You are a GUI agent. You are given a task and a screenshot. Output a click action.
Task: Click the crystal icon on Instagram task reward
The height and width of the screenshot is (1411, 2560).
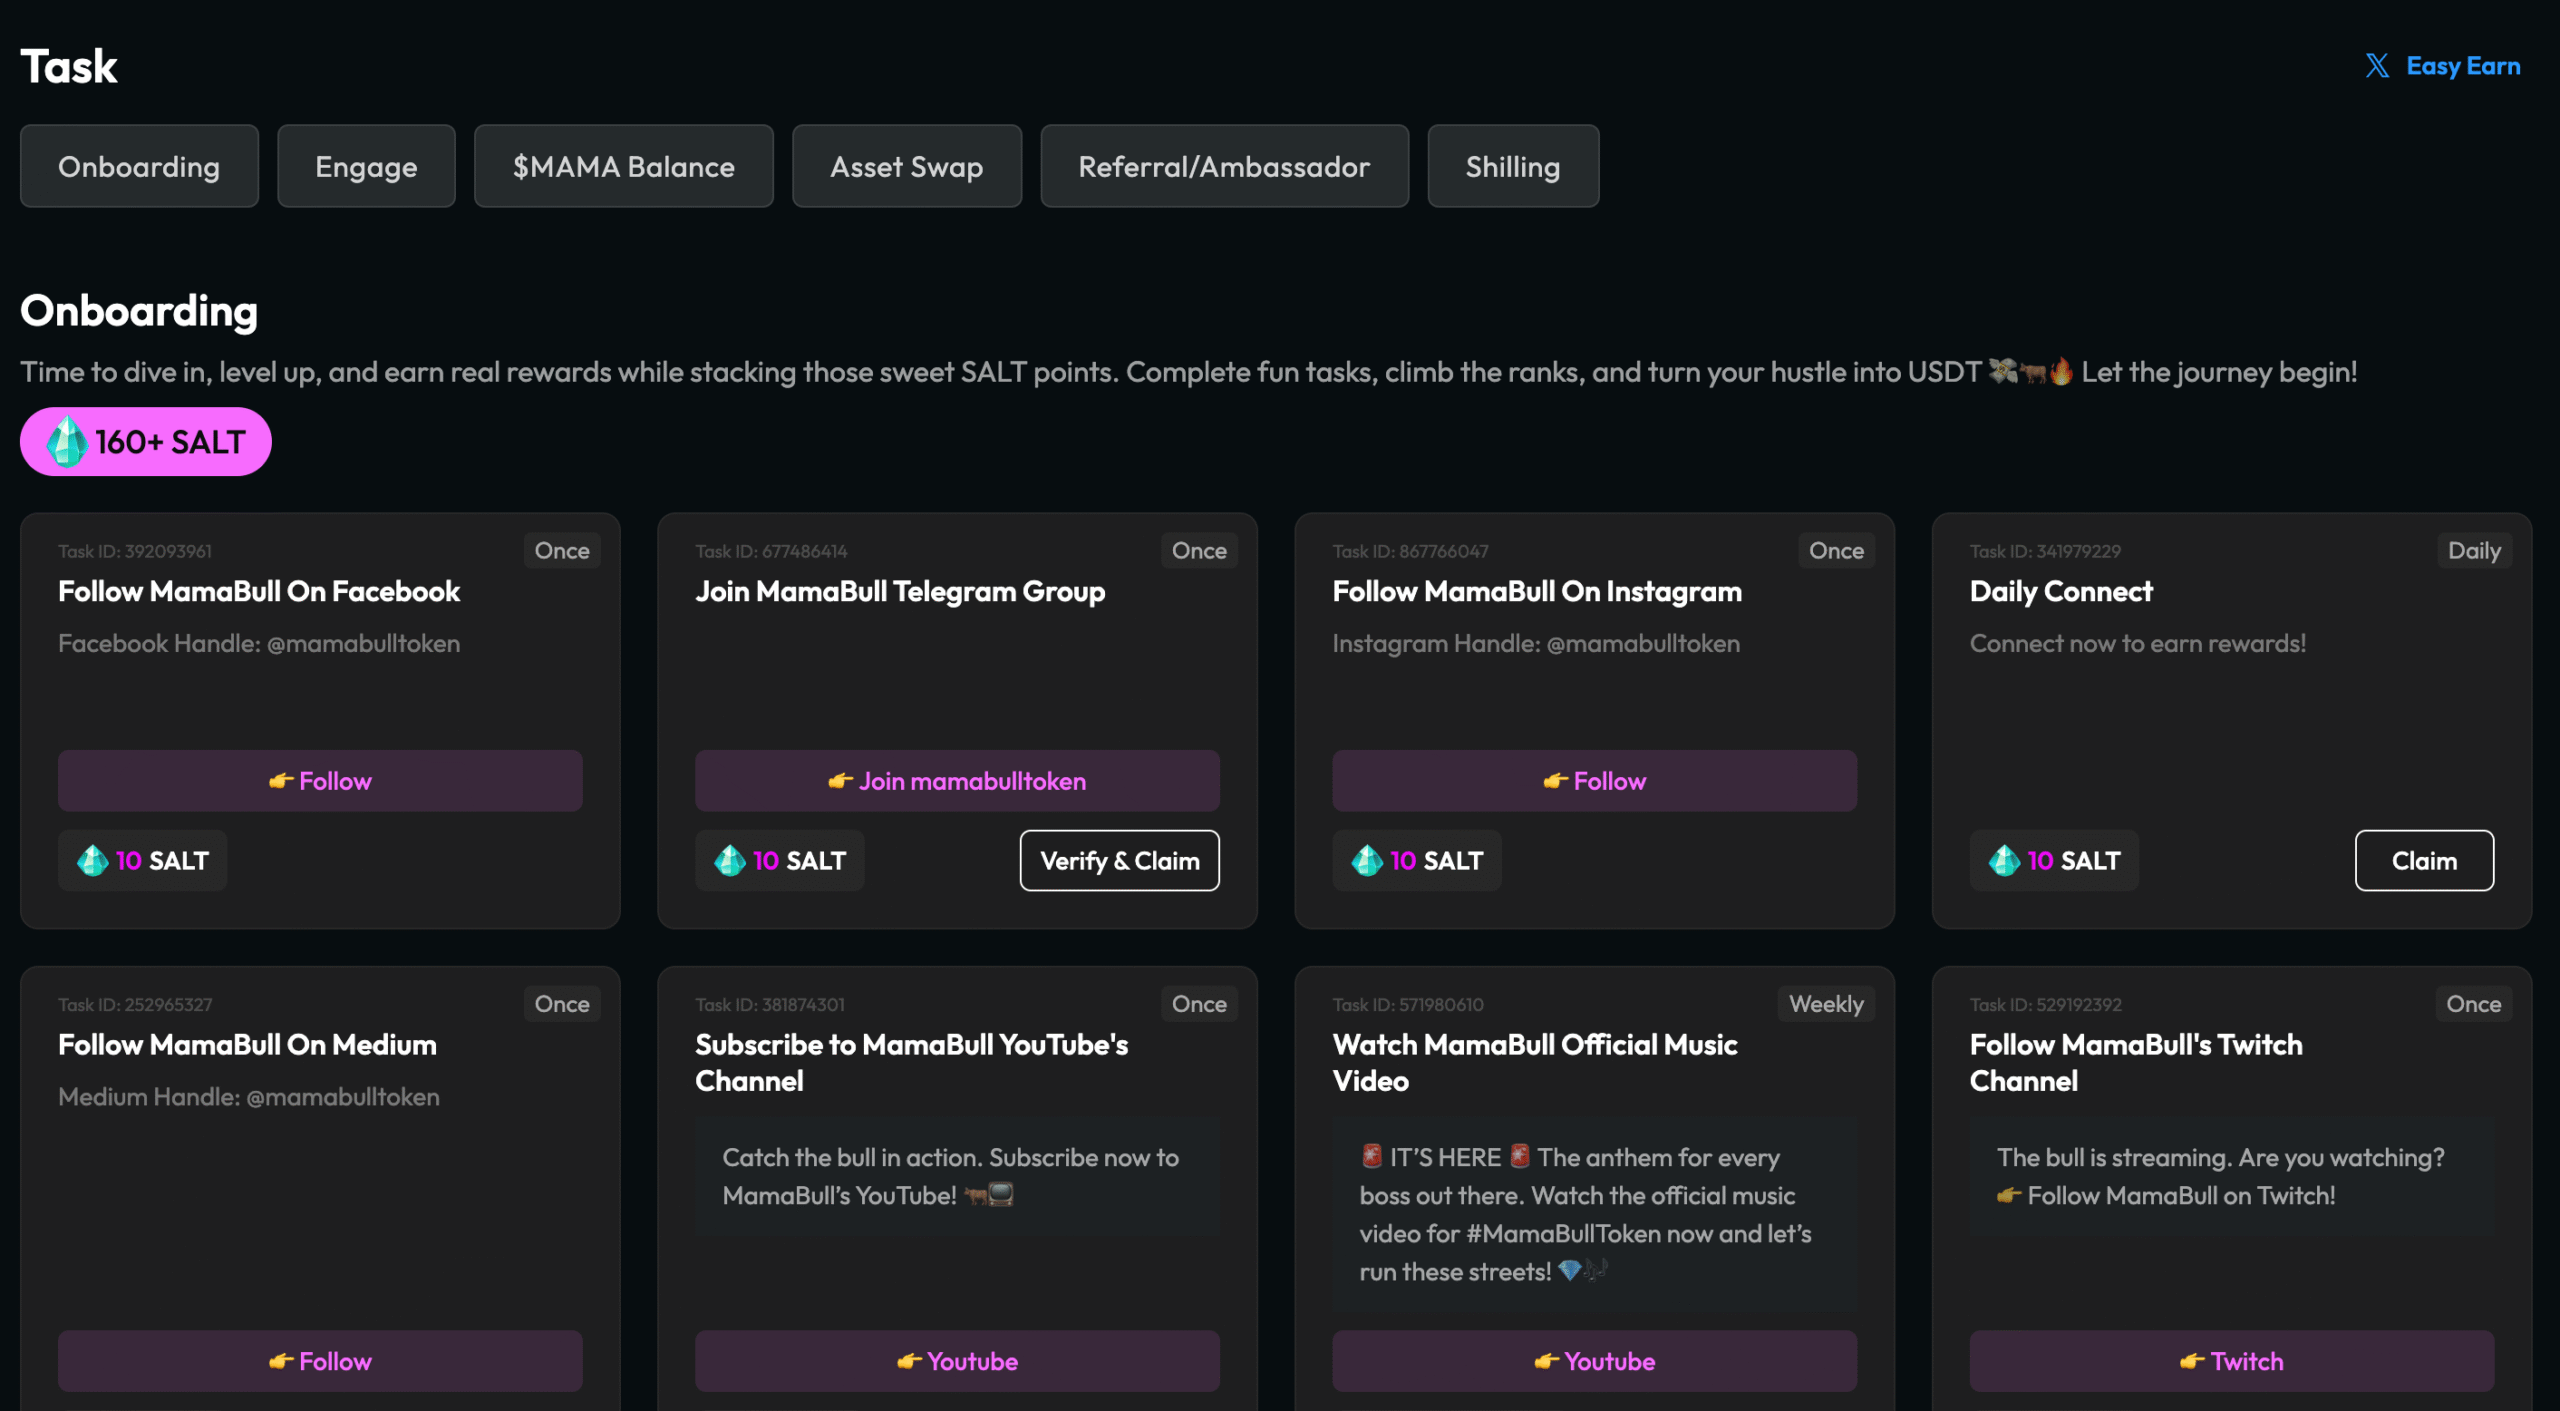tap(1367, 861)
